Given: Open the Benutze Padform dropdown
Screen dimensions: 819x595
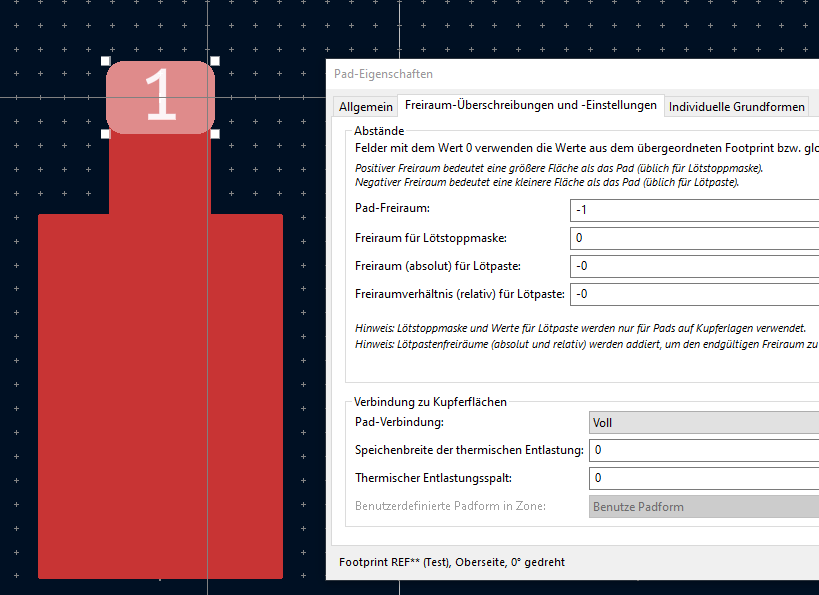Looking at the screenshot, I should (704, 507).
